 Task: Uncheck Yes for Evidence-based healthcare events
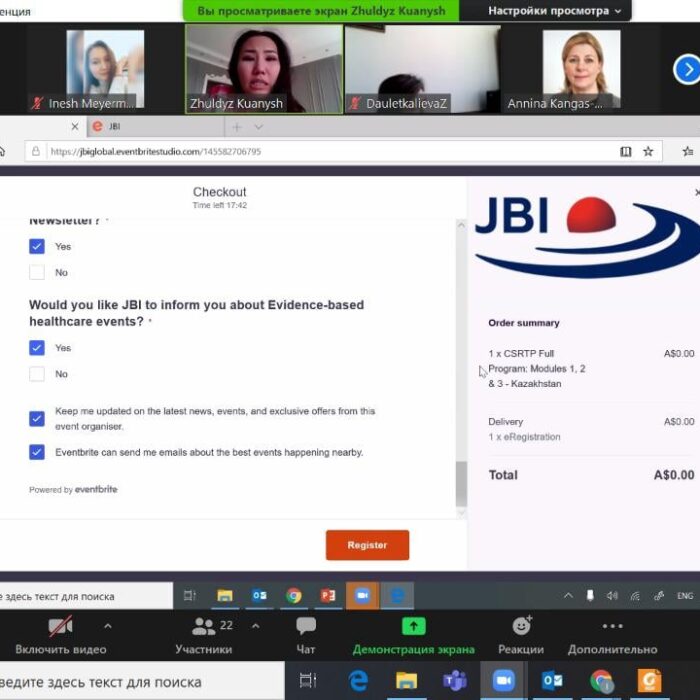coord(37,348)
